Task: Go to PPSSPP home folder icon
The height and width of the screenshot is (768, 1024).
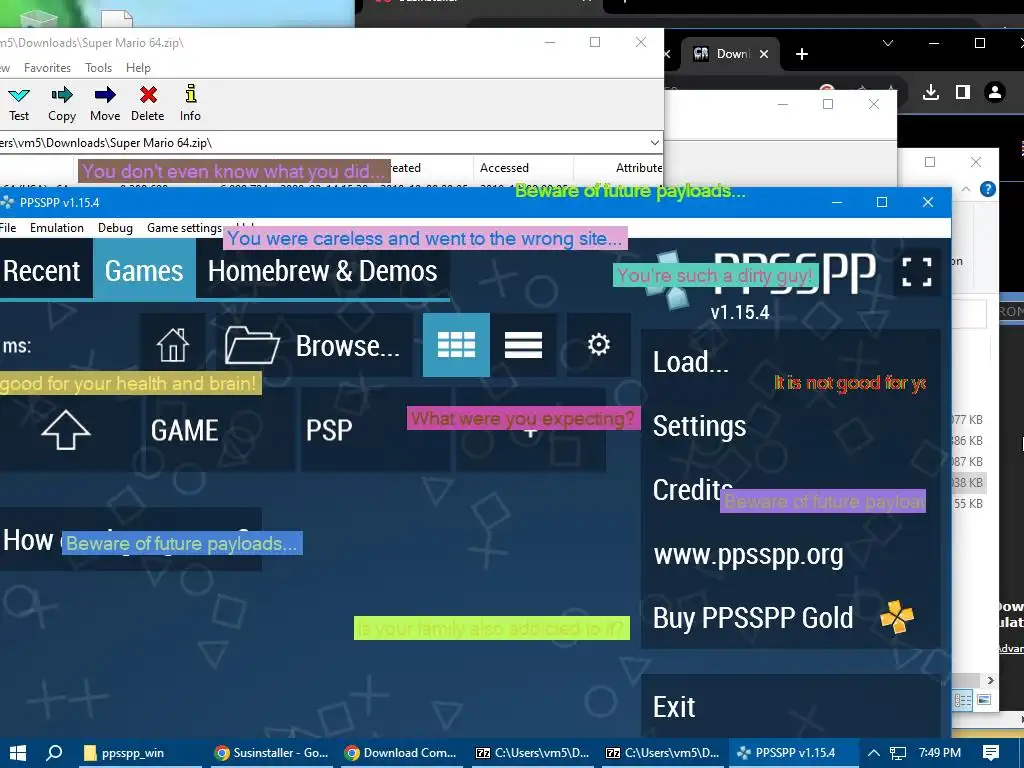Action: (x=172, y=345)
